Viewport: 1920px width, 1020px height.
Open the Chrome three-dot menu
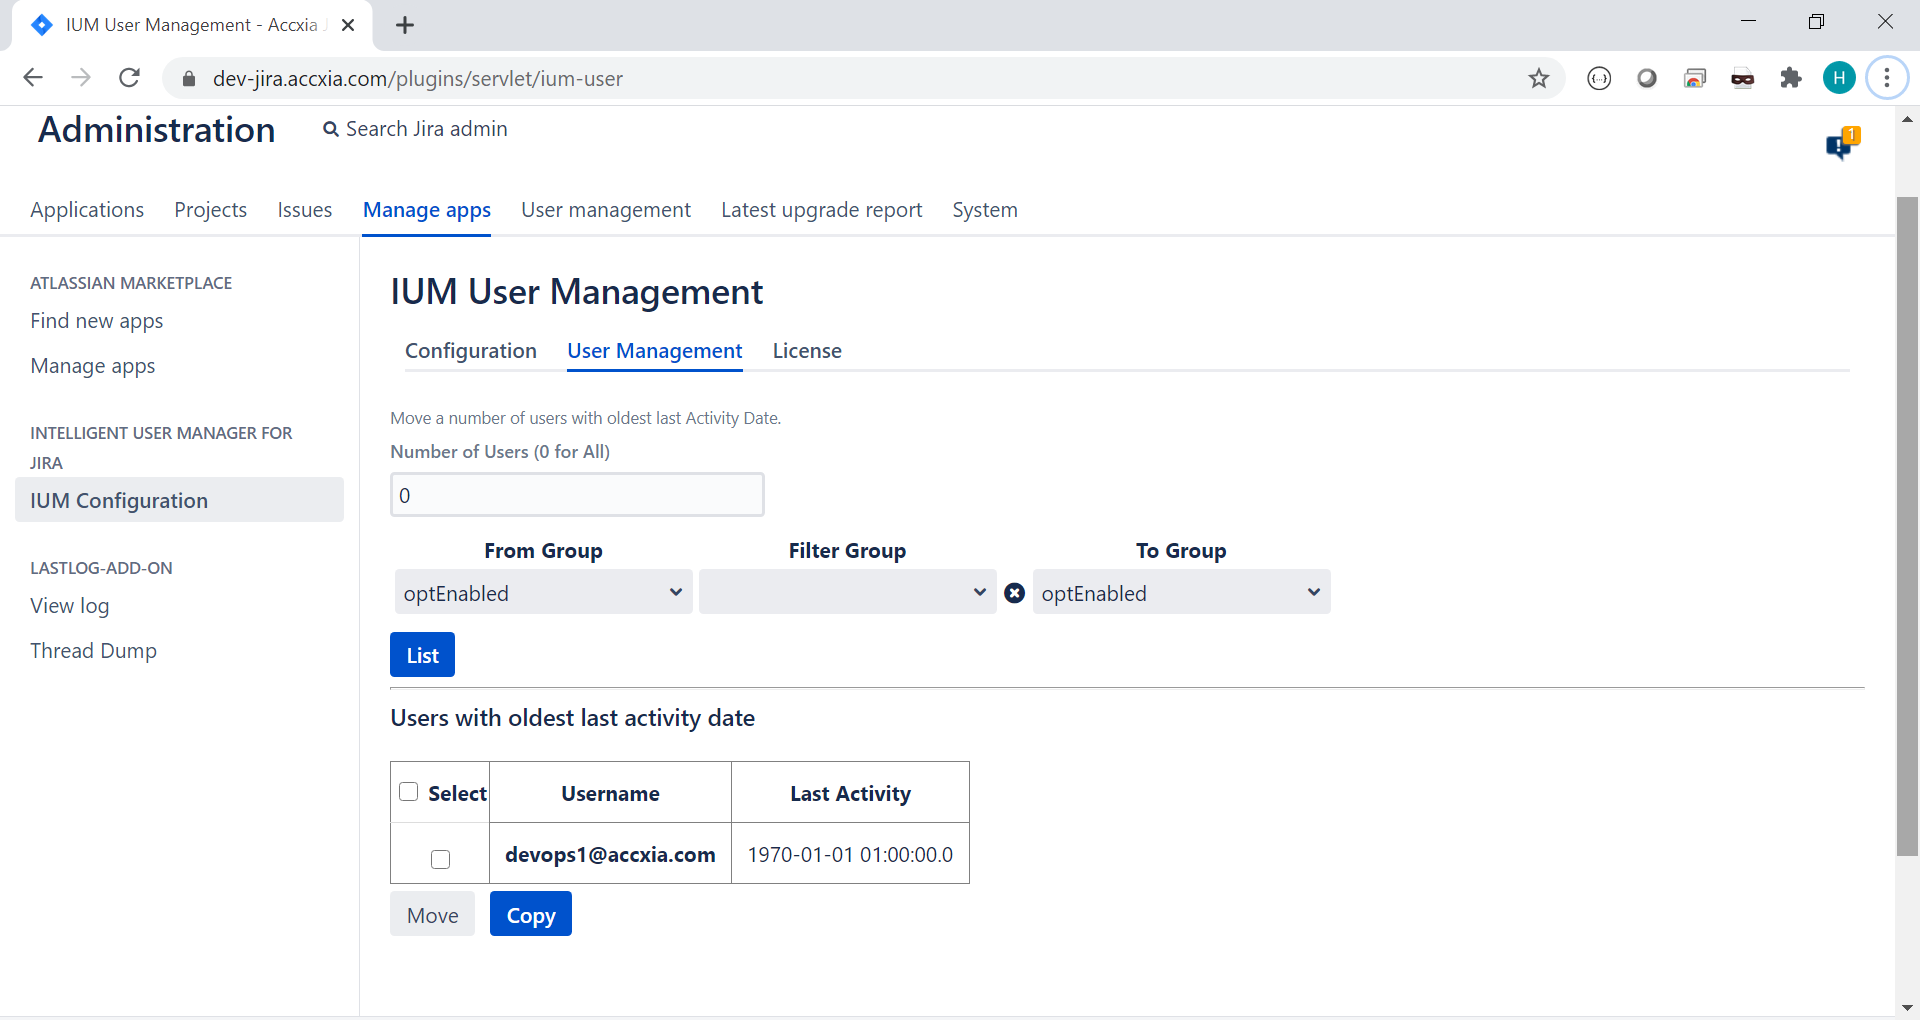[1886, 78]
